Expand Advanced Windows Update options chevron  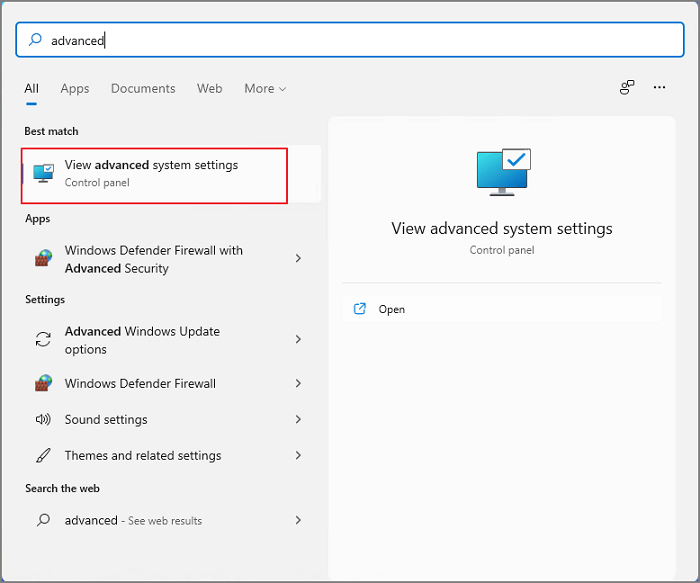tap(298, 340)
